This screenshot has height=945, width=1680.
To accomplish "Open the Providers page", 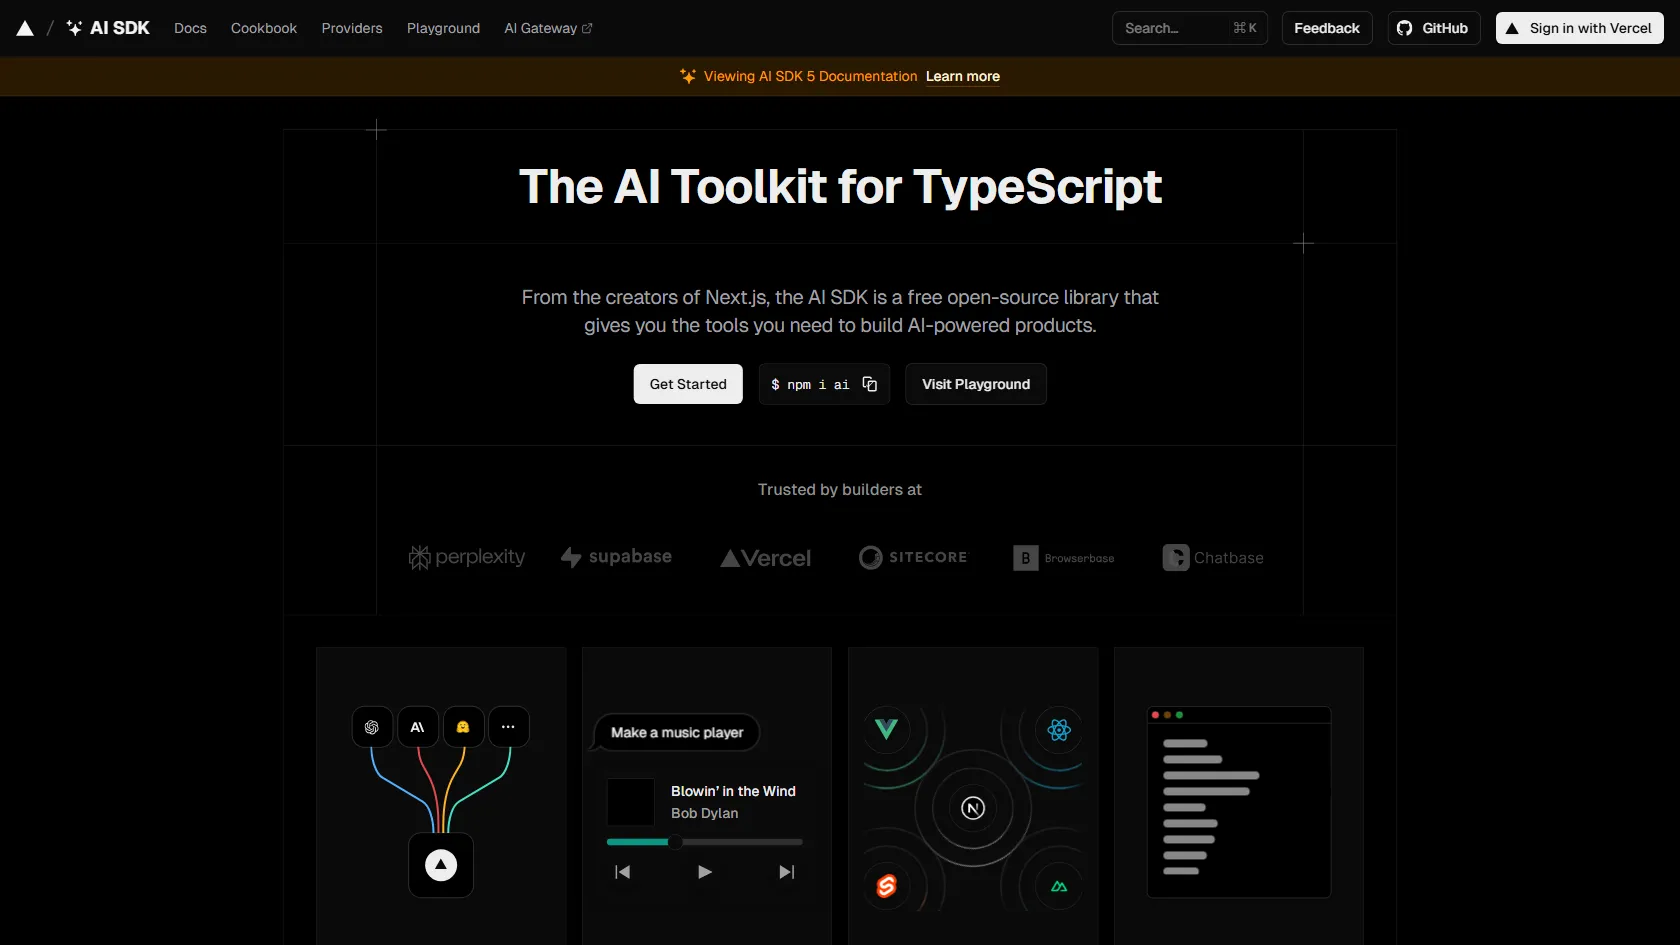I will click(352, 28).
